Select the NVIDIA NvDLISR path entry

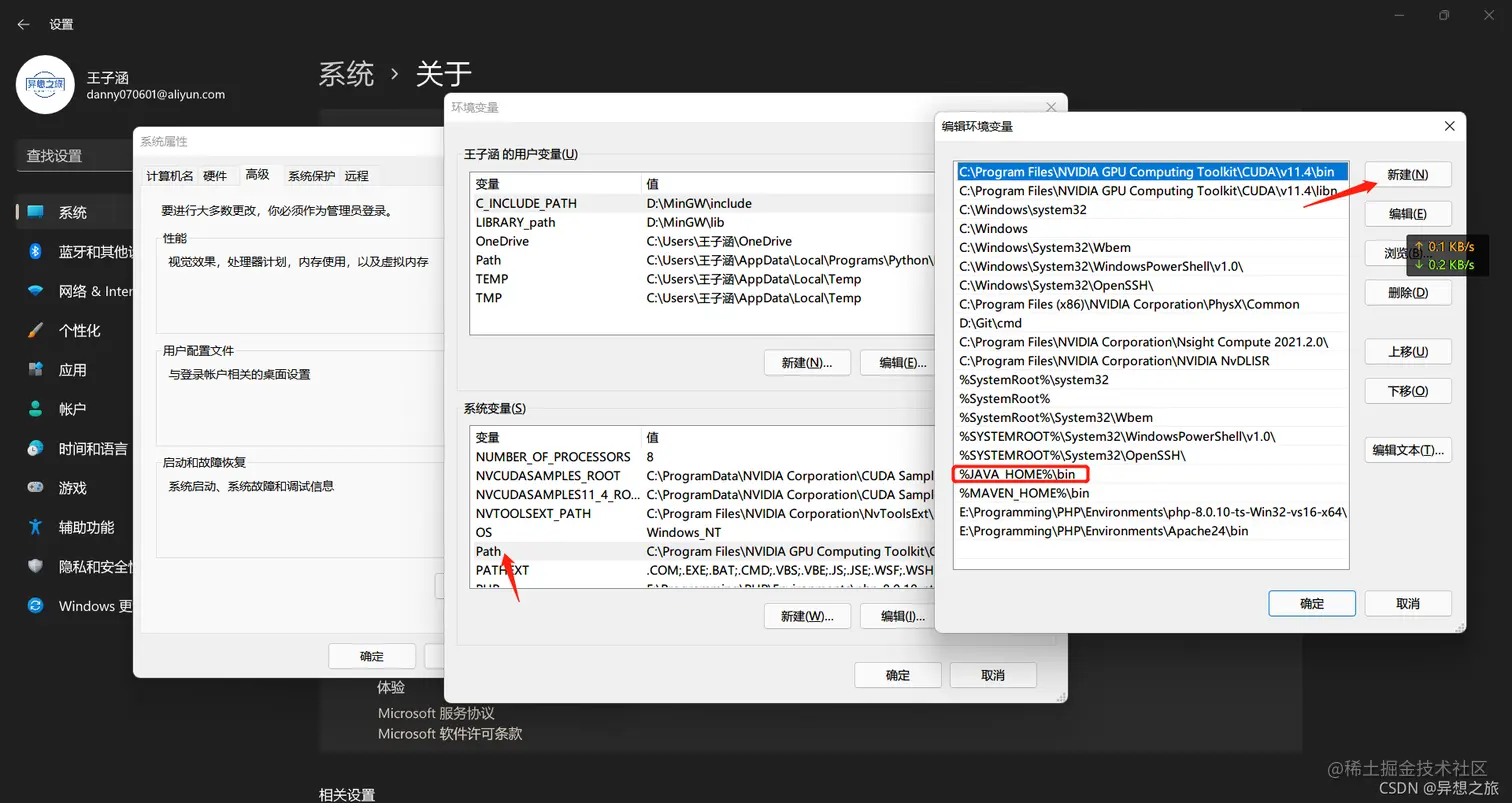pos(1151,361)
